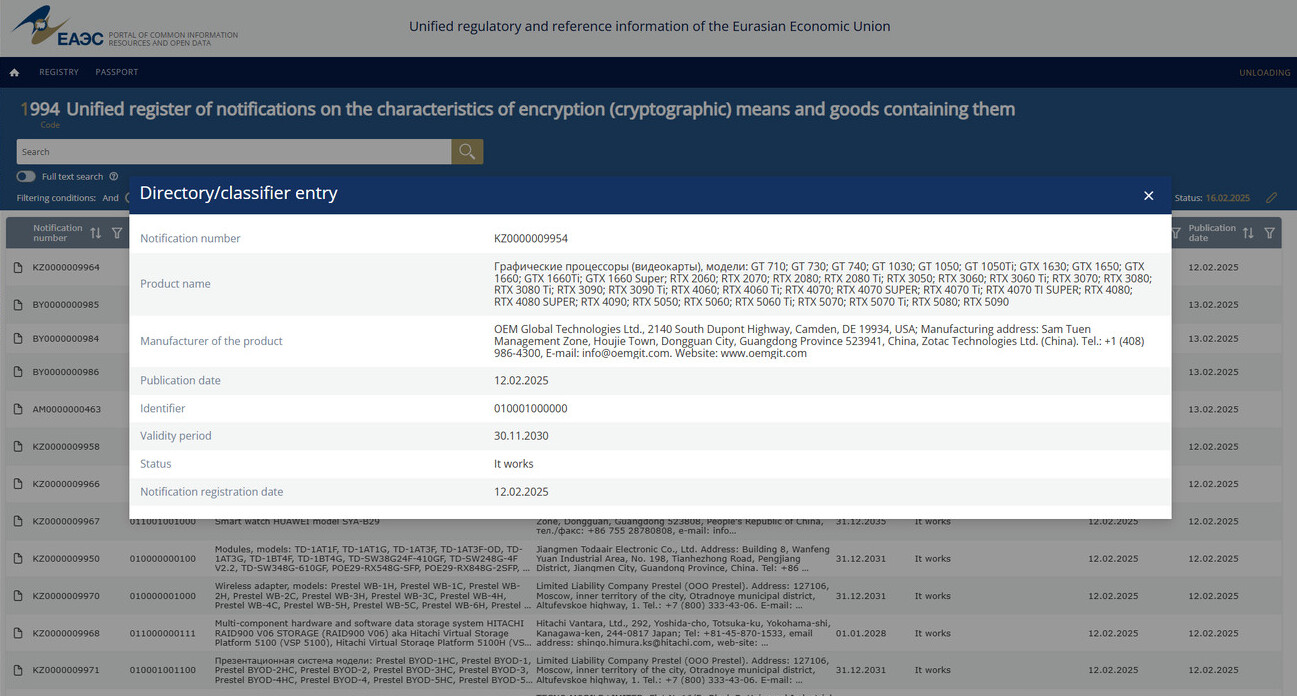Filter the Notification number column
The image size is (1297, 696).
click(x=117, y=233)
